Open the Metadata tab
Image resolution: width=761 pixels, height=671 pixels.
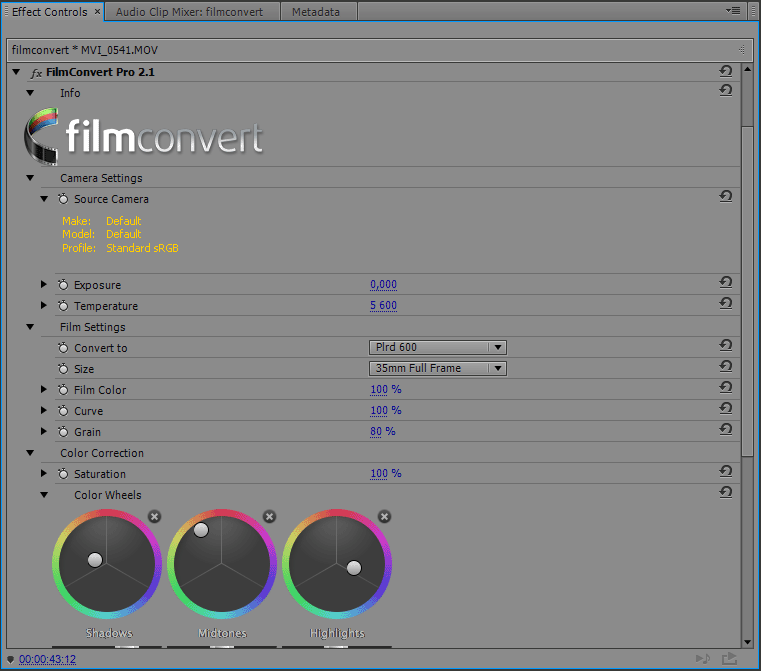[316, 12]
